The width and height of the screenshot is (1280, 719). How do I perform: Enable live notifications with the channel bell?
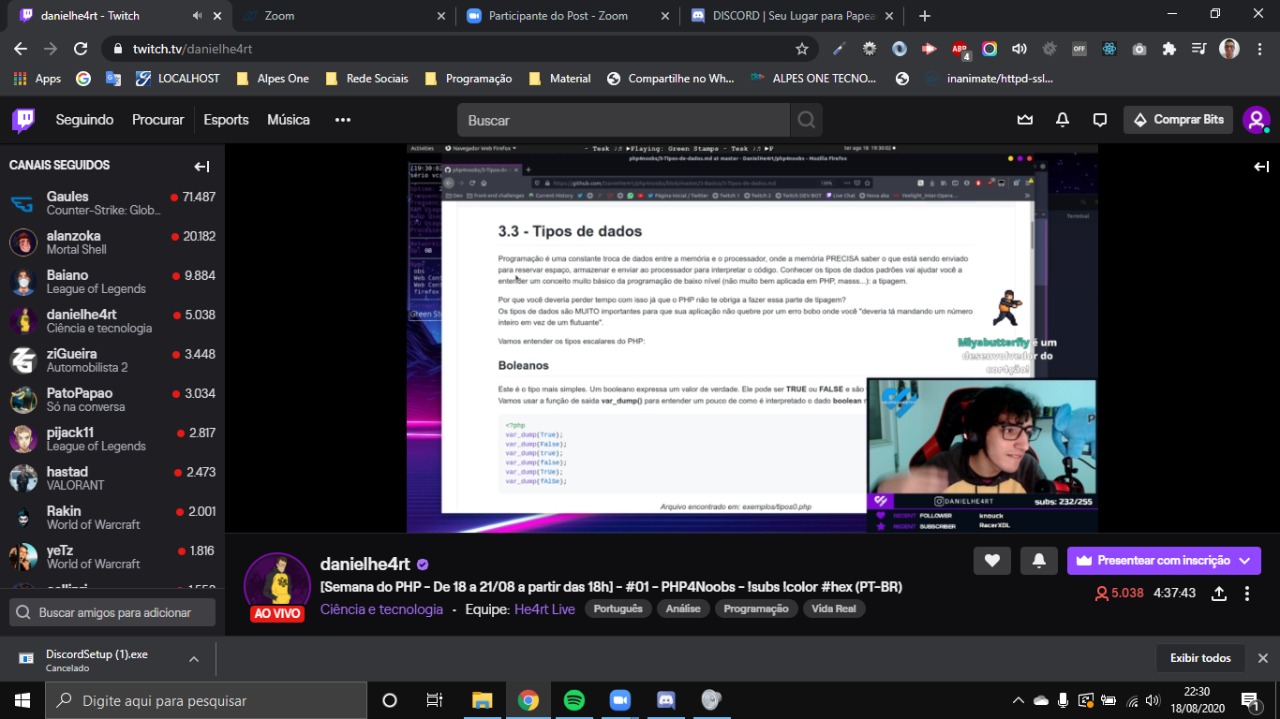(x=1038, y=560)
